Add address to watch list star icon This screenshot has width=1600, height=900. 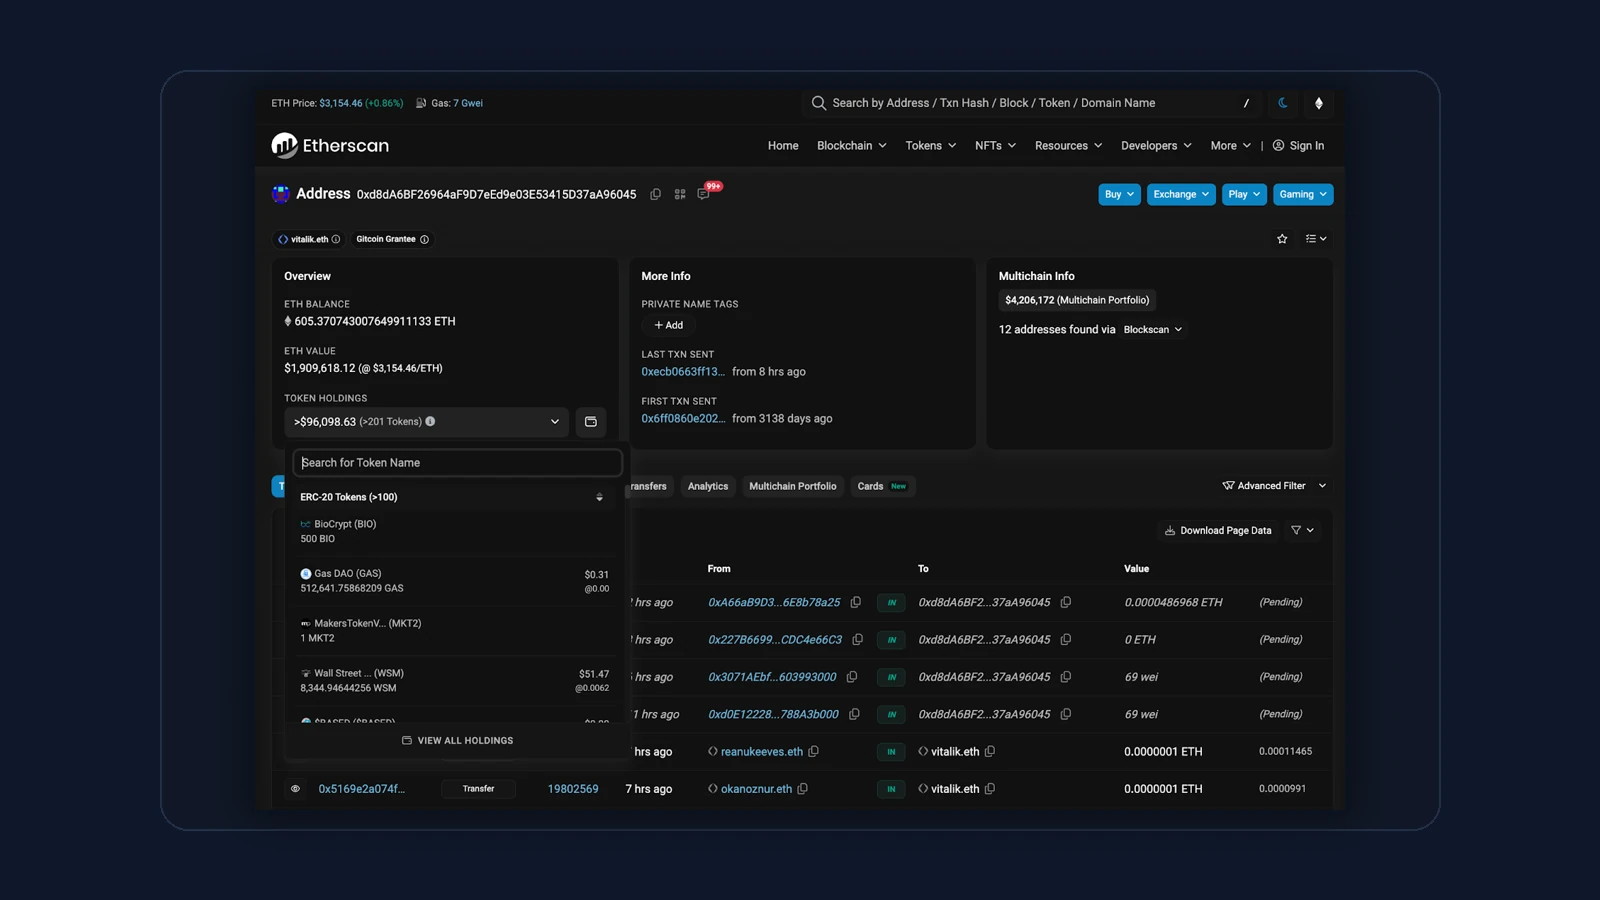(1282, 239)
